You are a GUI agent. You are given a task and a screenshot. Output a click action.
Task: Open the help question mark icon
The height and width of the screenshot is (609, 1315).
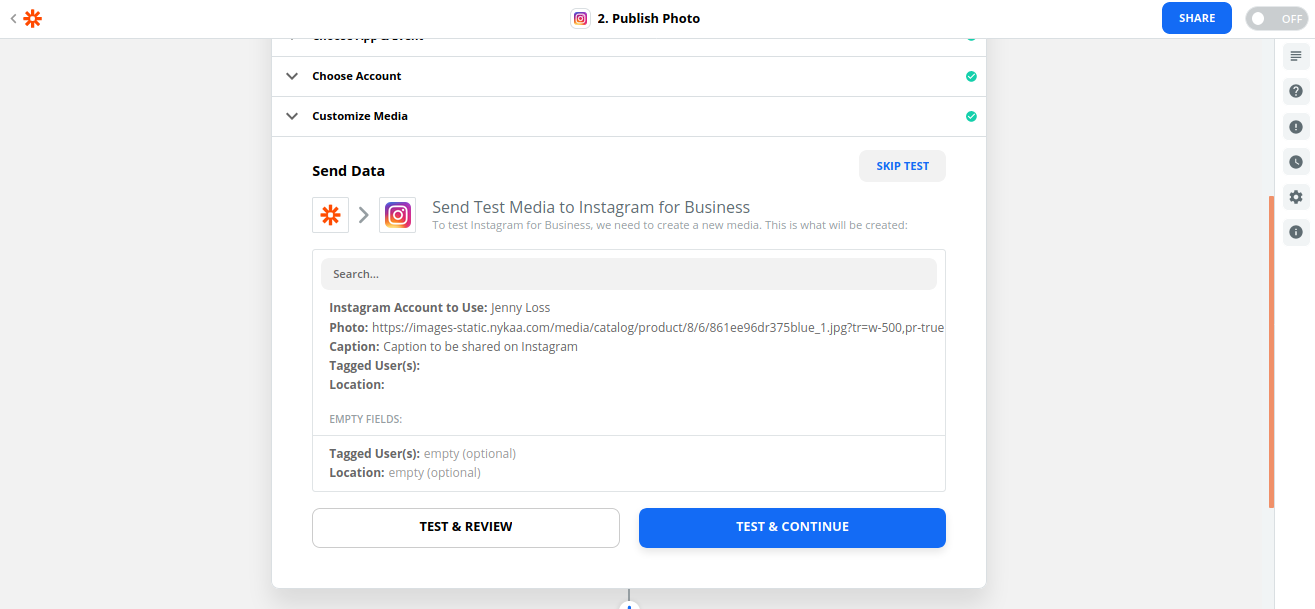[1296, 91]
